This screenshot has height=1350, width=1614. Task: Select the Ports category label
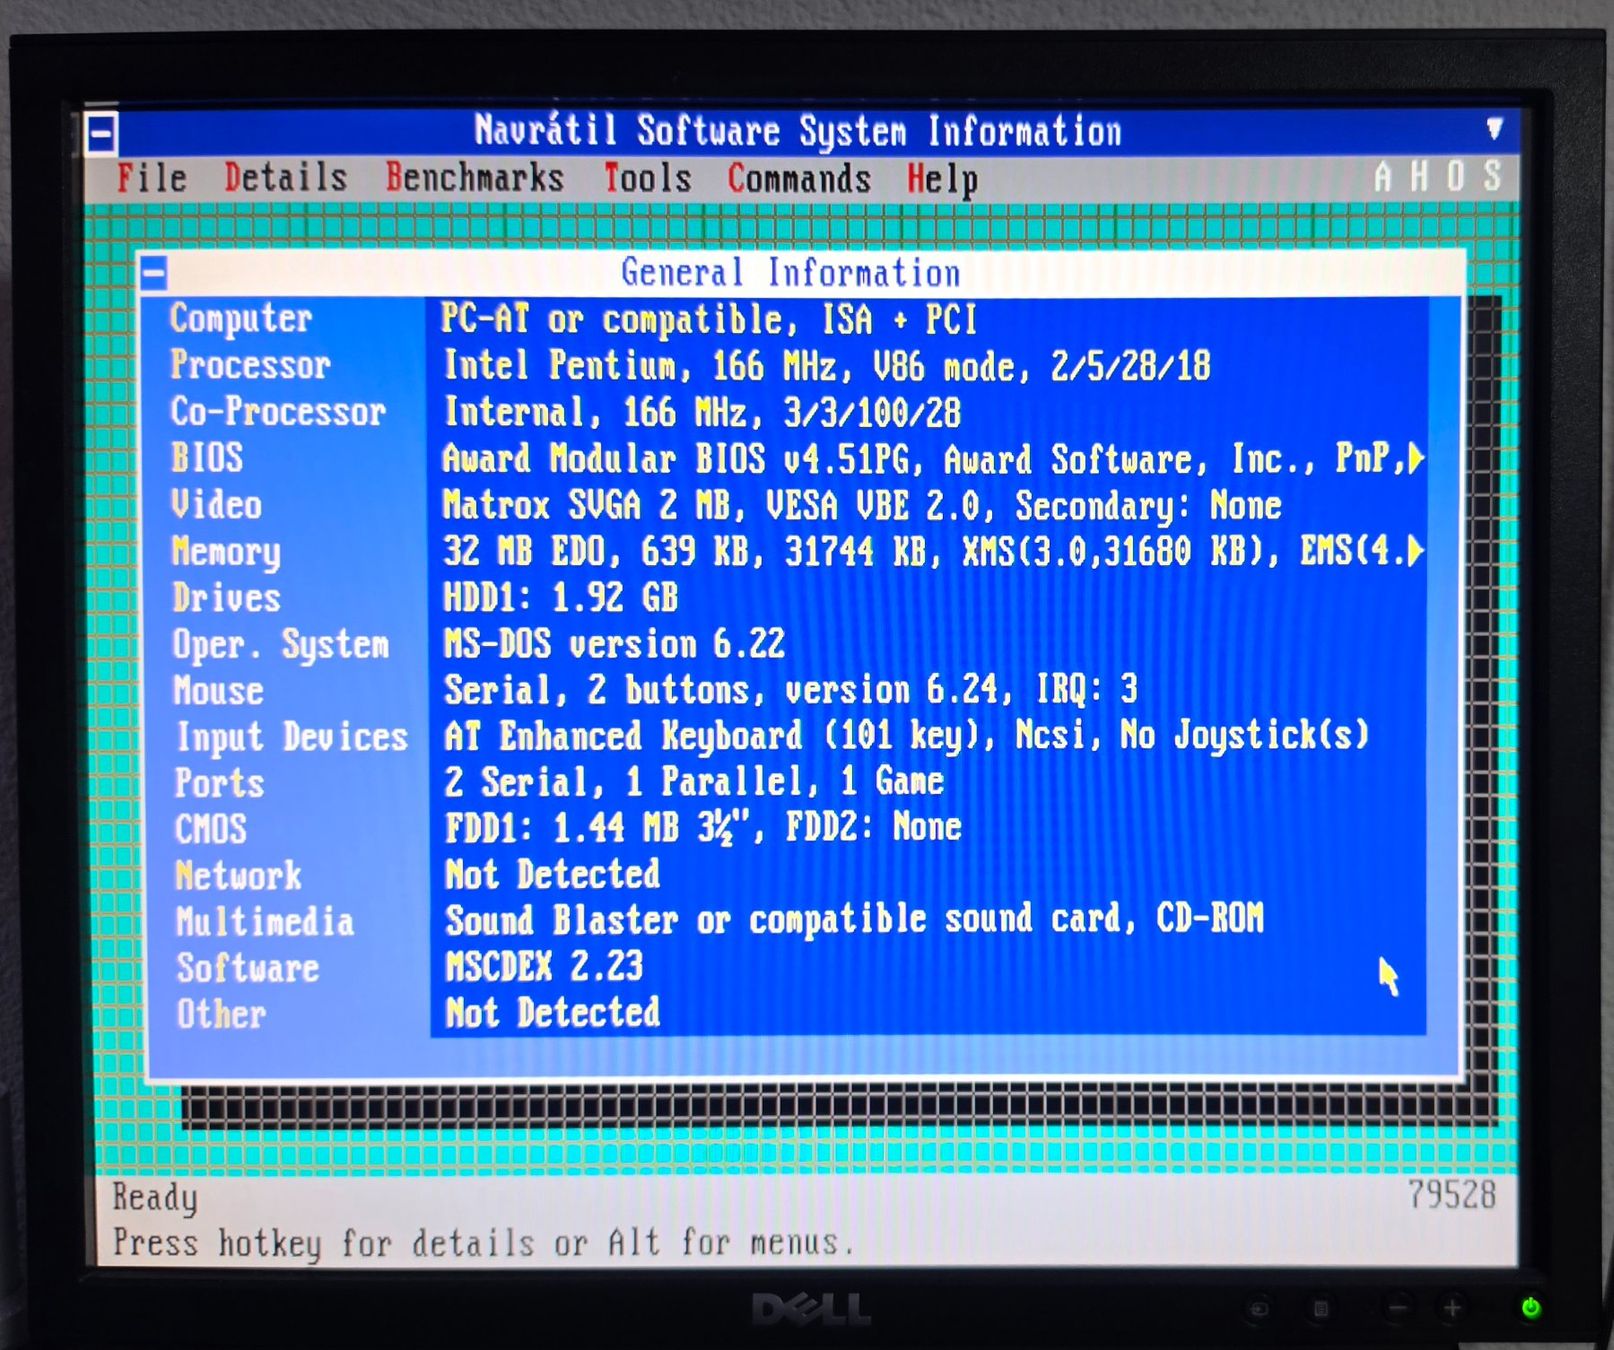[x=219, y=782]
